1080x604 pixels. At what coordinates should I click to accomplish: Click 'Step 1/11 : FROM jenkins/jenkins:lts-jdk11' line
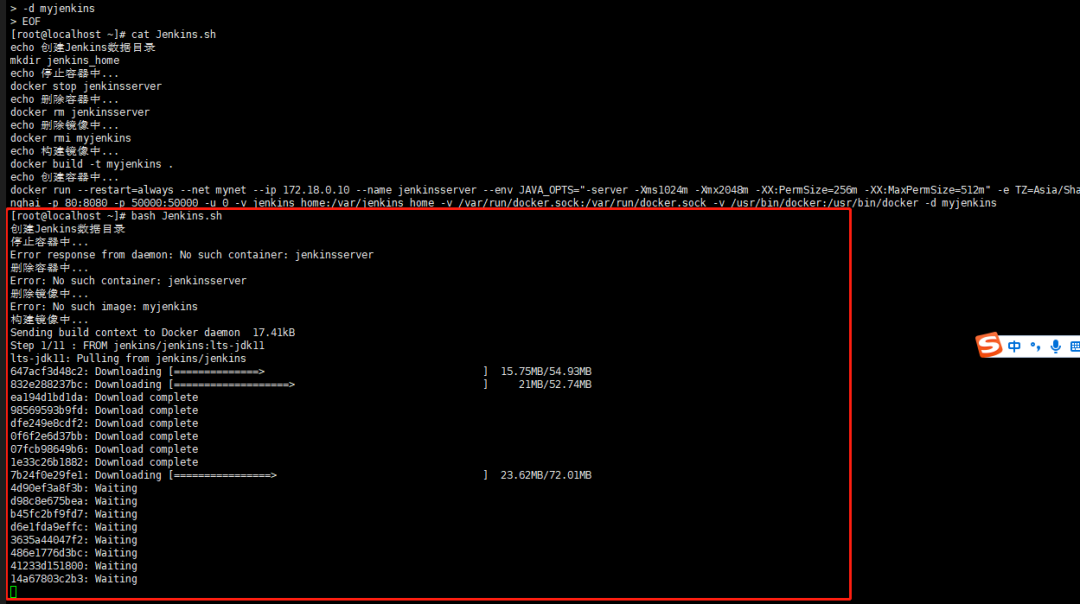[137, 346]
